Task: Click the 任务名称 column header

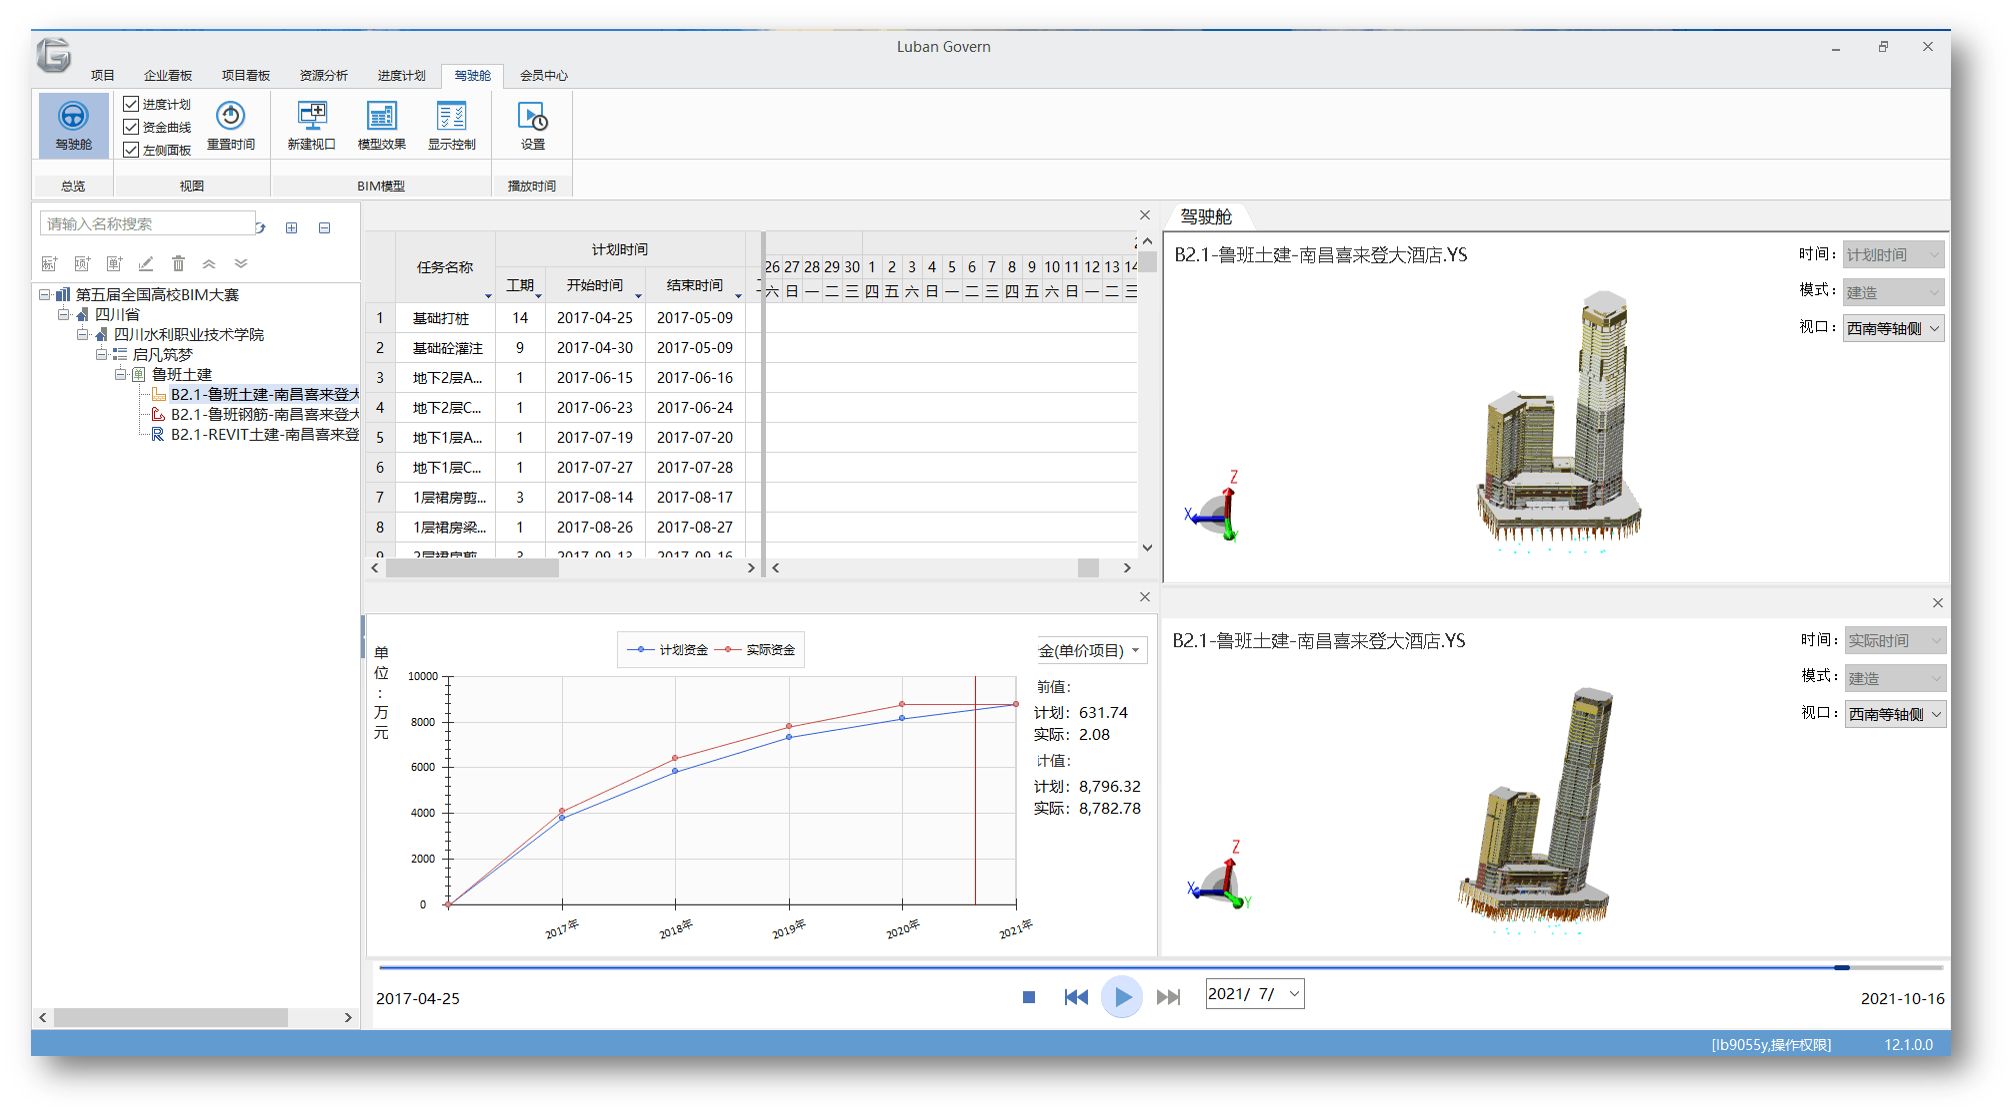Action: coord(445,267)
